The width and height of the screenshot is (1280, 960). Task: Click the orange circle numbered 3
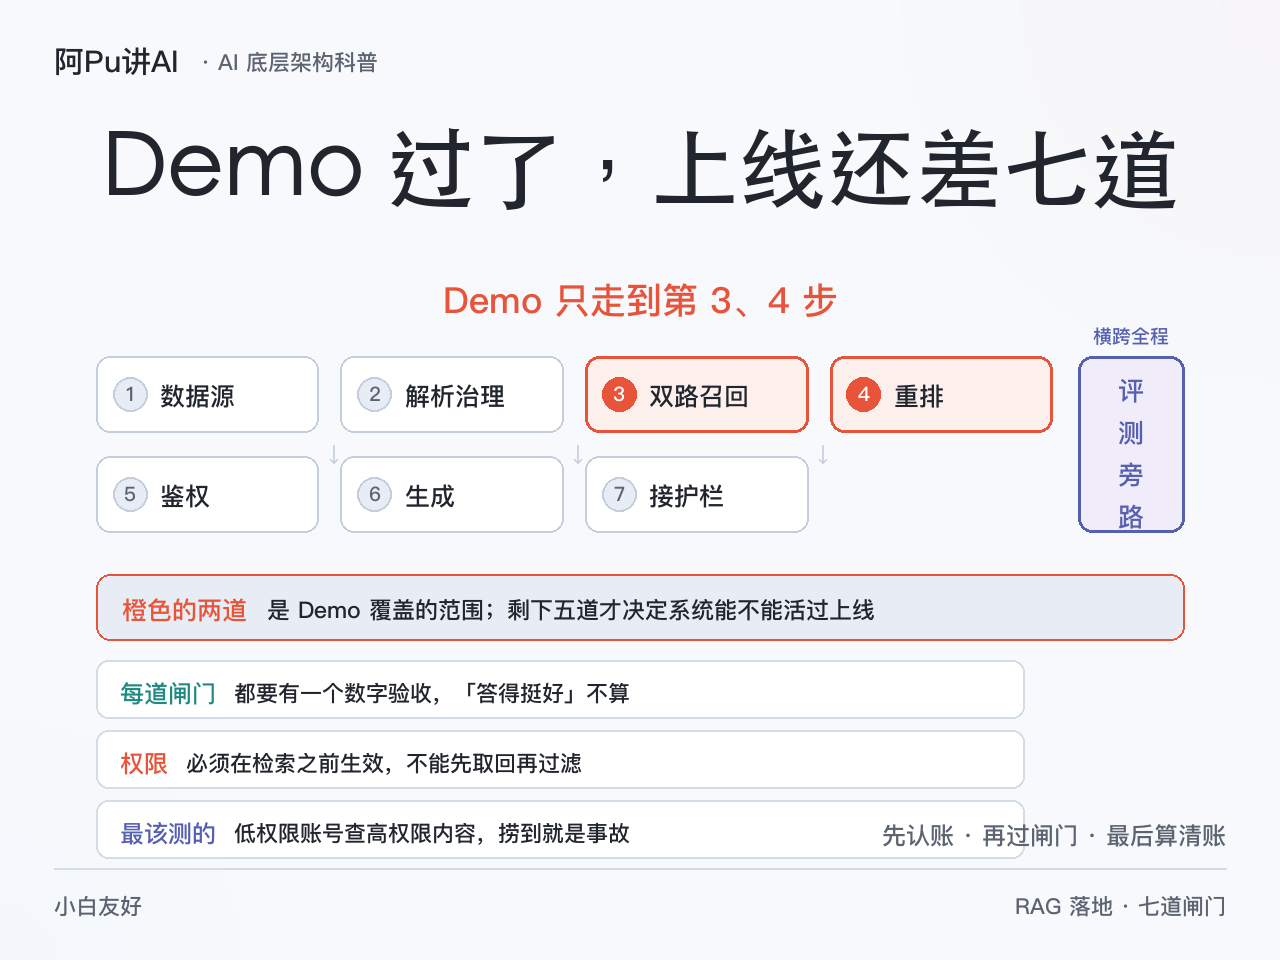pos(619,395)
